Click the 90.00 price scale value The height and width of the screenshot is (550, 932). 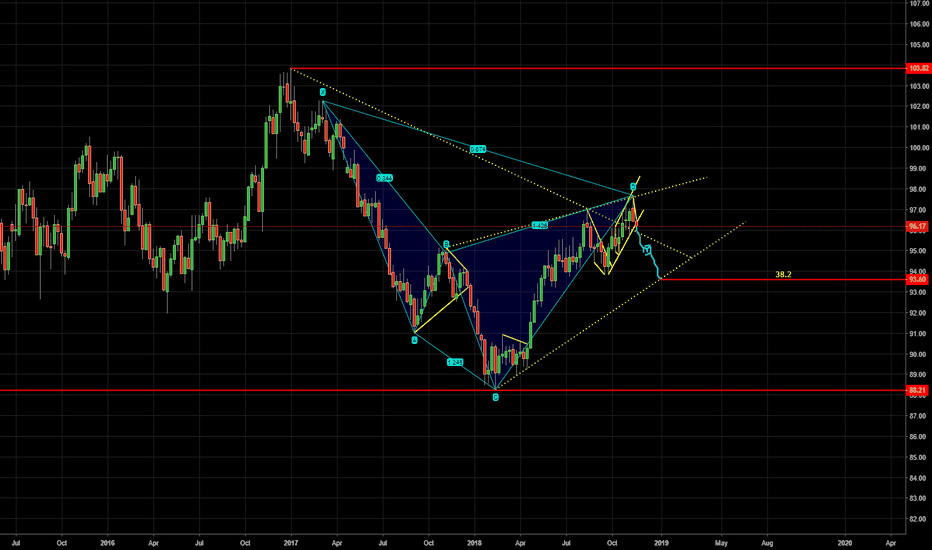click(x=920, y=354)
